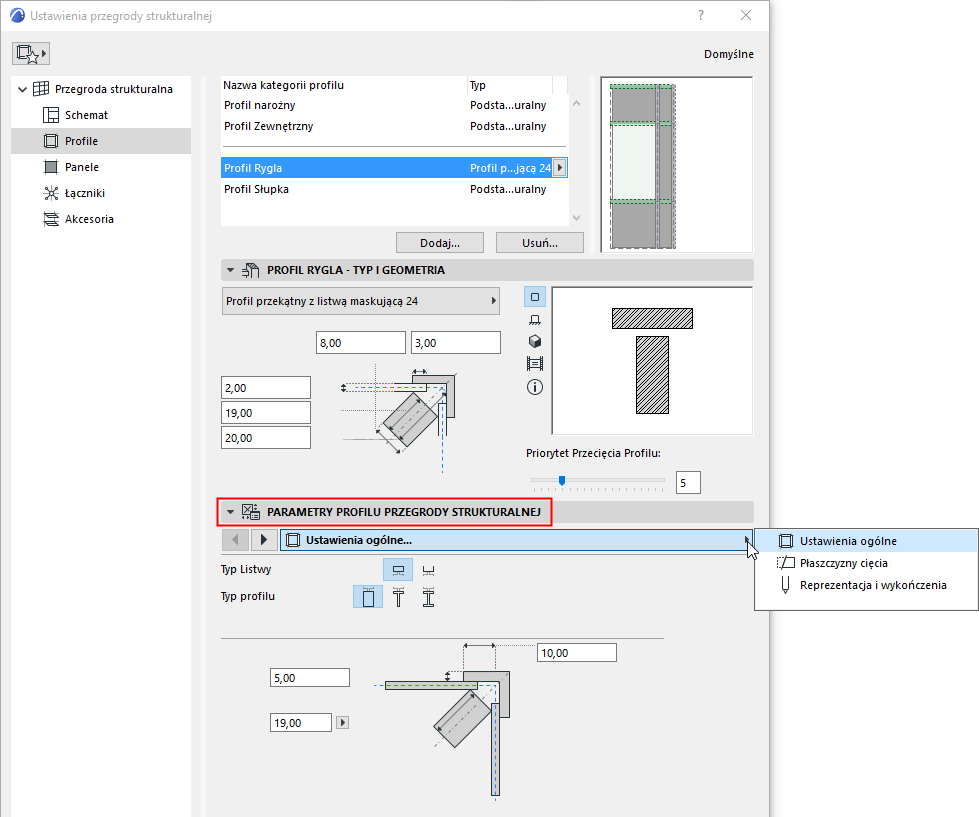Select the Profil Zewnętrzny row
The height and width of the screenshot is (817, 979).
tap(394, 126)
